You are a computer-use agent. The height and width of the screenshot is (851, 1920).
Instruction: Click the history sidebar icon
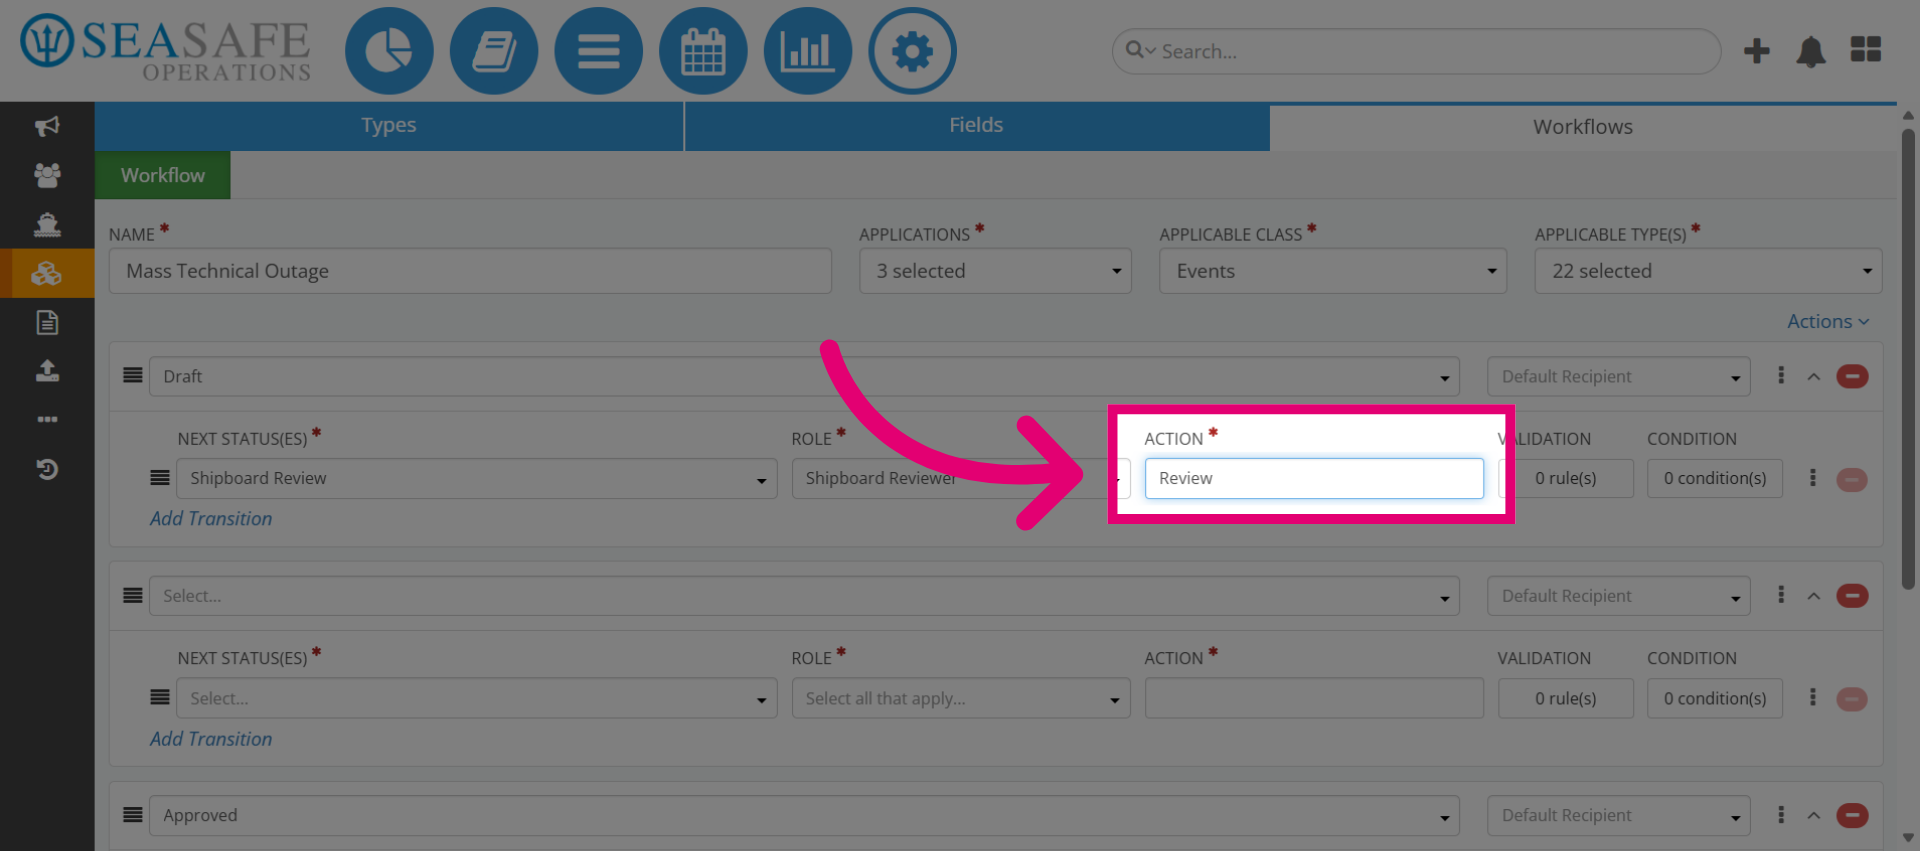click(x=47, y=469)
